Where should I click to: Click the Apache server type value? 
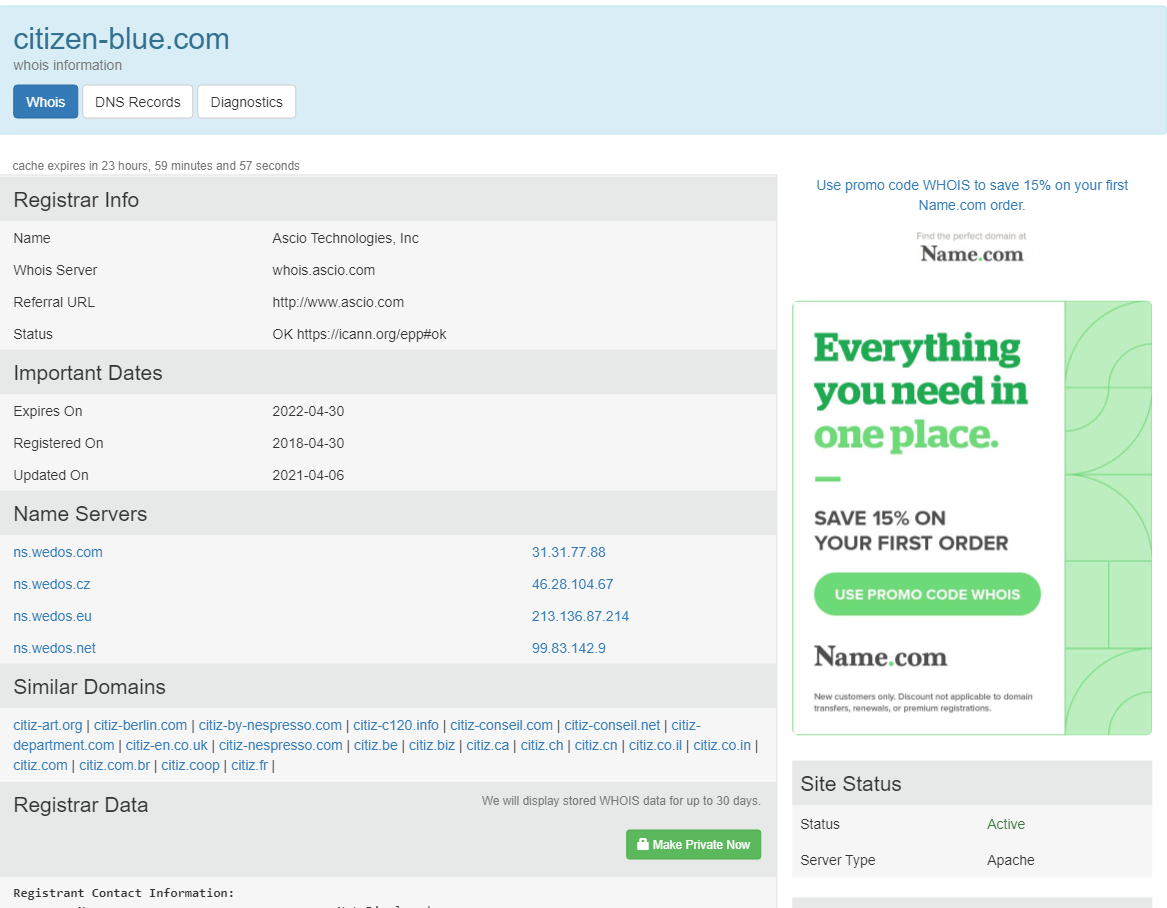pos(1011,860)
